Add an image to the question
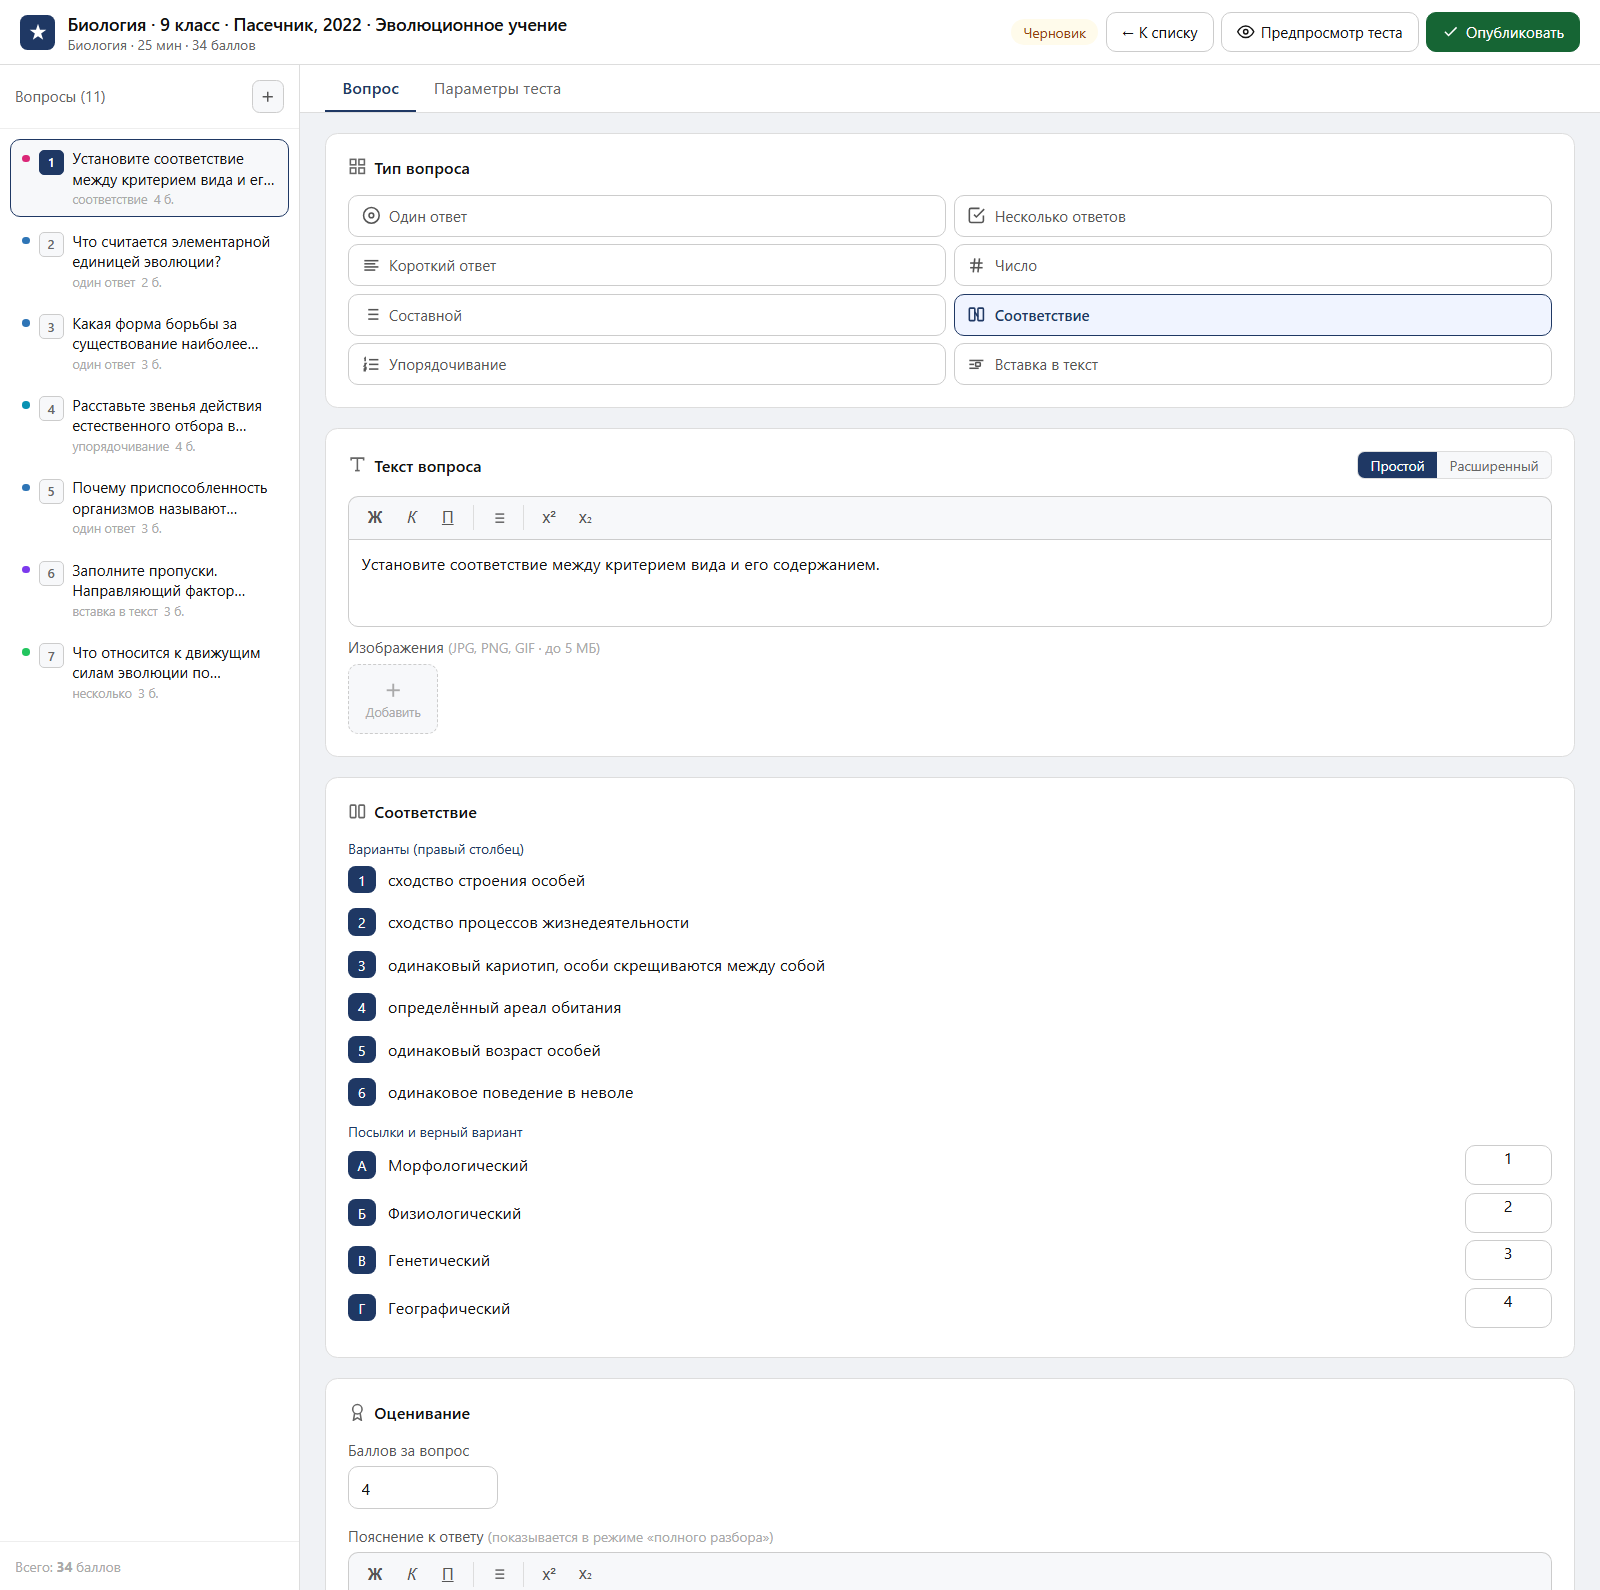 (393, 699)
